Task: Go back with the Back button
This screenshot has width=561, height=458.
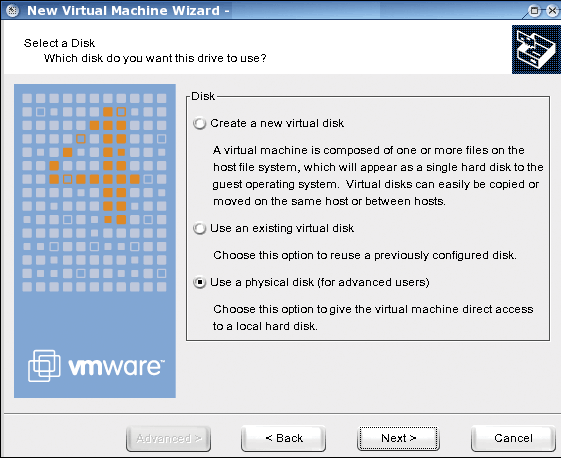Action: [284, 438]
